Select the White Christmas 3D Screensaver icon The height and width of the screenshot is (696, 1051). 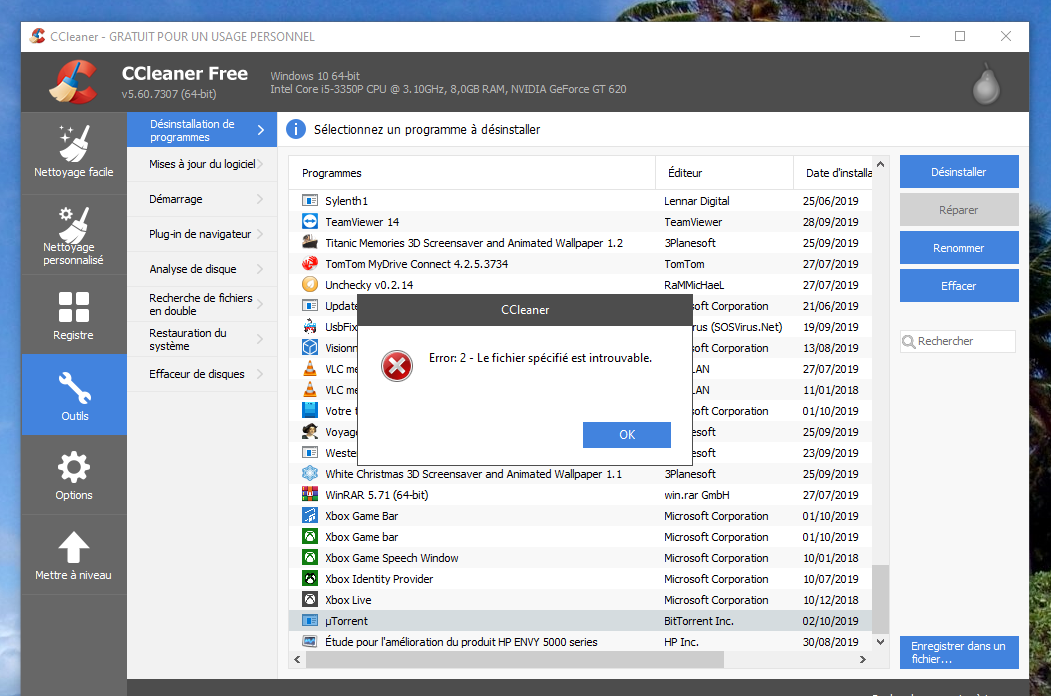coord(310,473)
